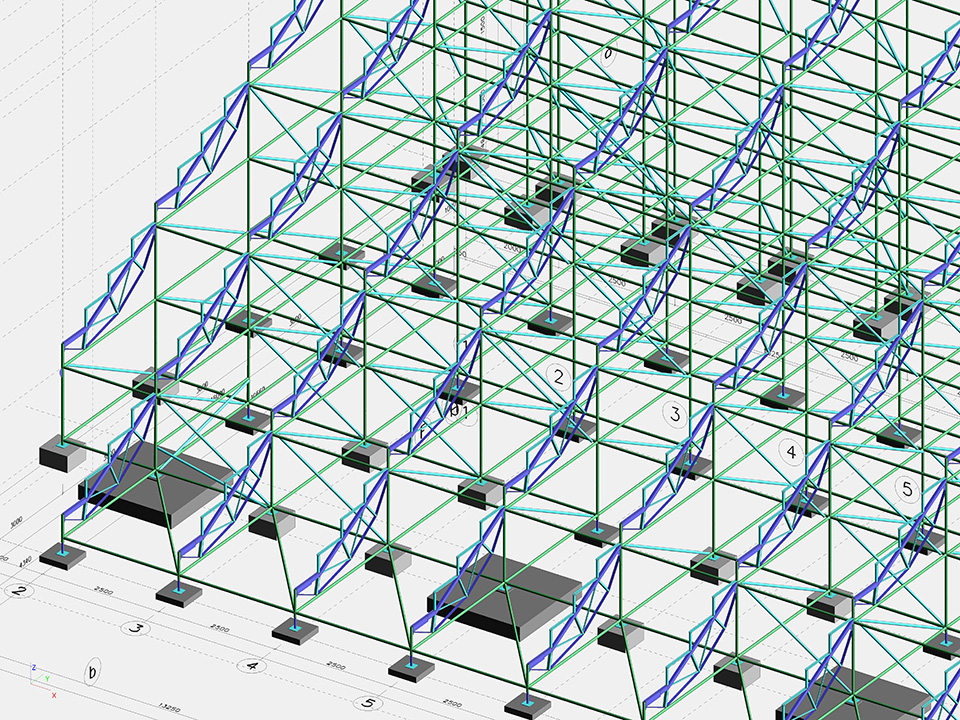Pick grid bubble 4 on the lower-left ground axis
The image size is (960, 720).
click(x=253, y=665)
